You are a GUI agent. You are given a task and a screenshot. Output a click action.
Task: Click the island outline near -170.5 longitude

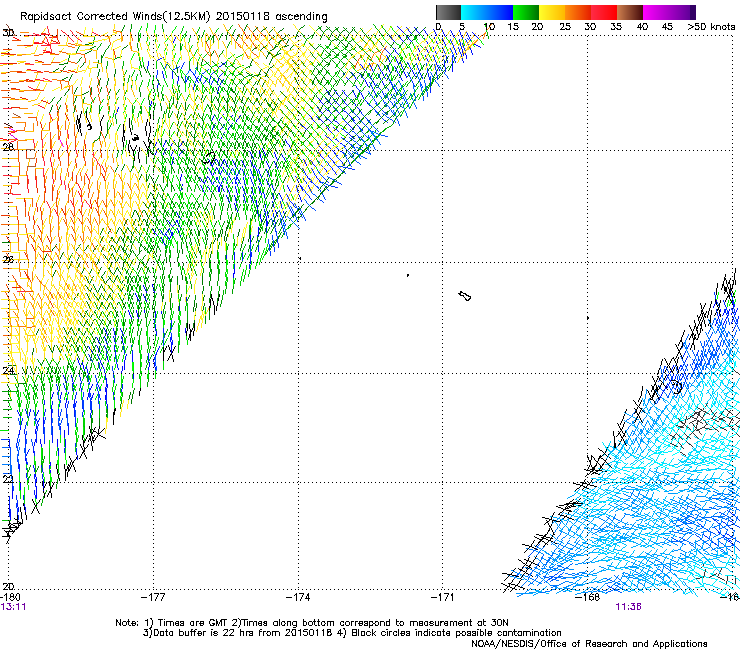point(465,296)
